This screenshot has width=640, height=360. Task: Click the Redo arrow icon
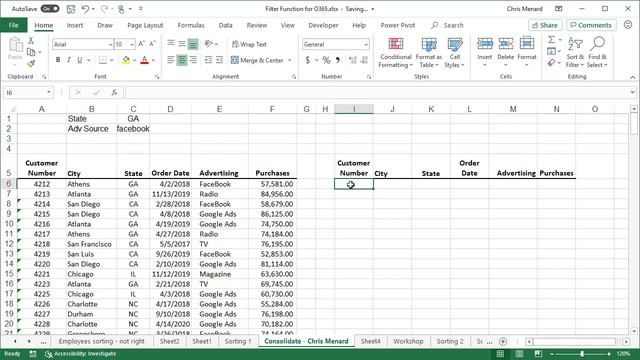pos(104,9)
